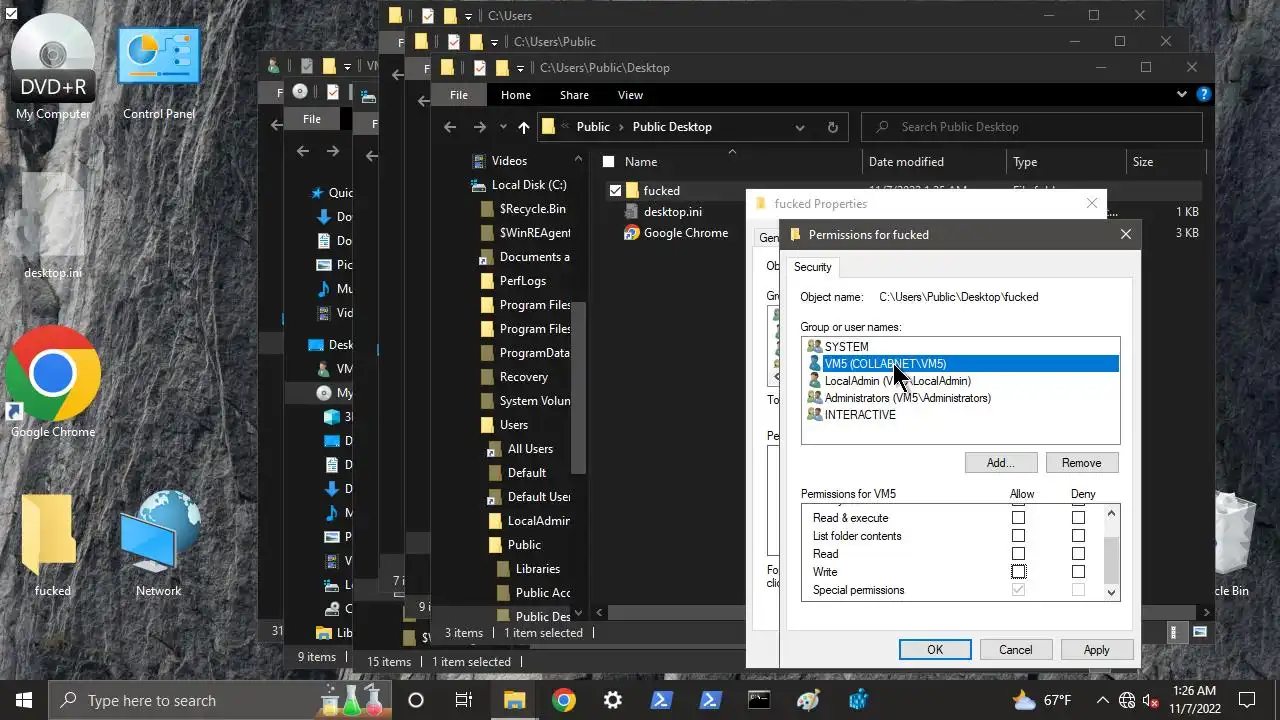The image size is (1280, 720).
Task: Go back in Public Desktop Explorer
Action: click(450, 127)
